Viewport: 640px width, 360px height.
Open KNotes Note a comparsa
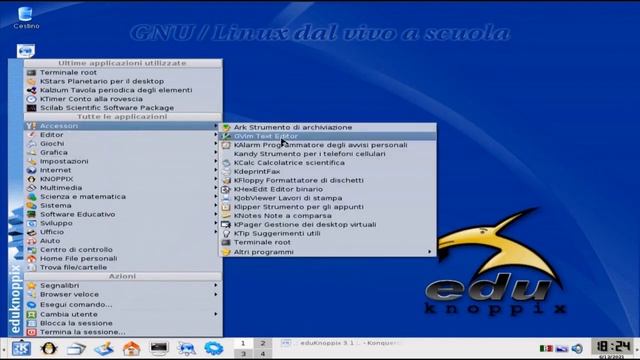tap(328, 216)
